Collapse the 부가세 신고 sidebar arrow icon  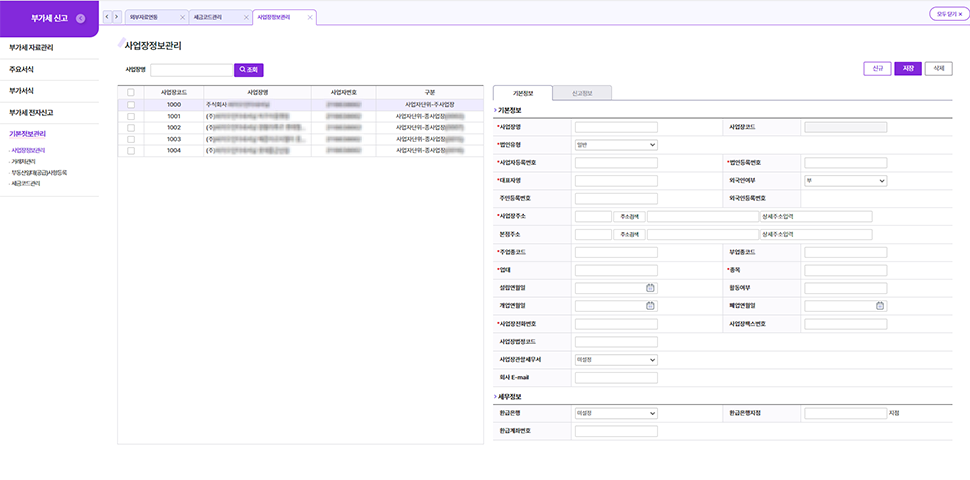(x=80, y=19)
